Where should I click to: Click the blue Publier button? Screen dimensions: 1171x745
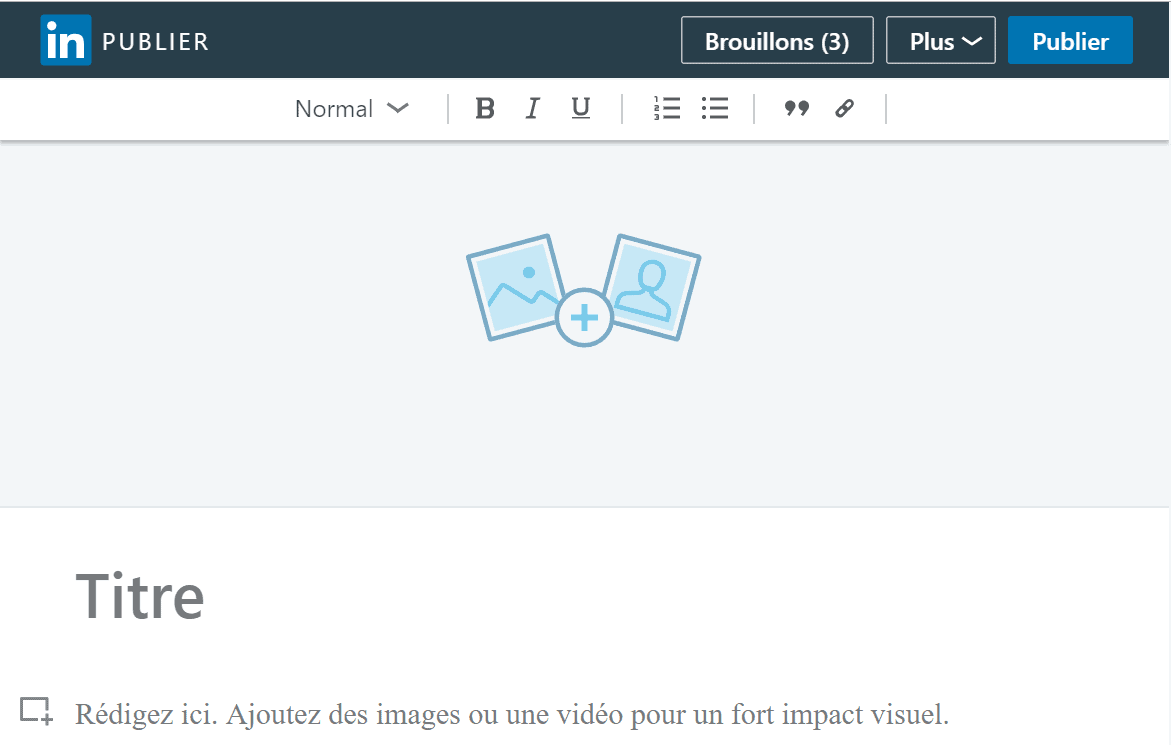click(x=1069, y=40)
